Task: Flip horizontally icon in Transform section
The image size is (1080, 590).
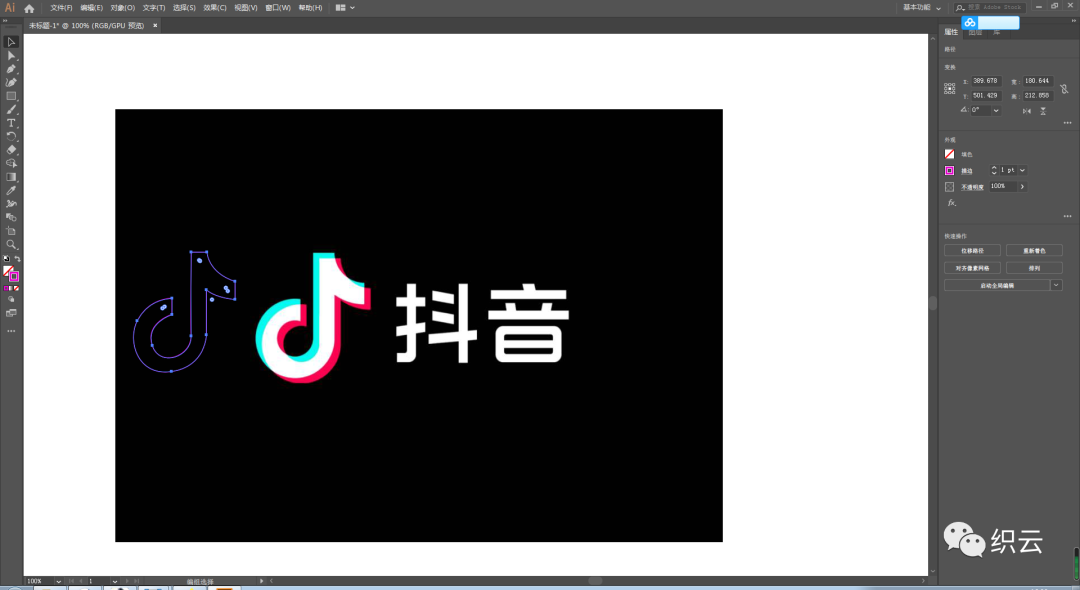Action: (x=1027, y=111)
